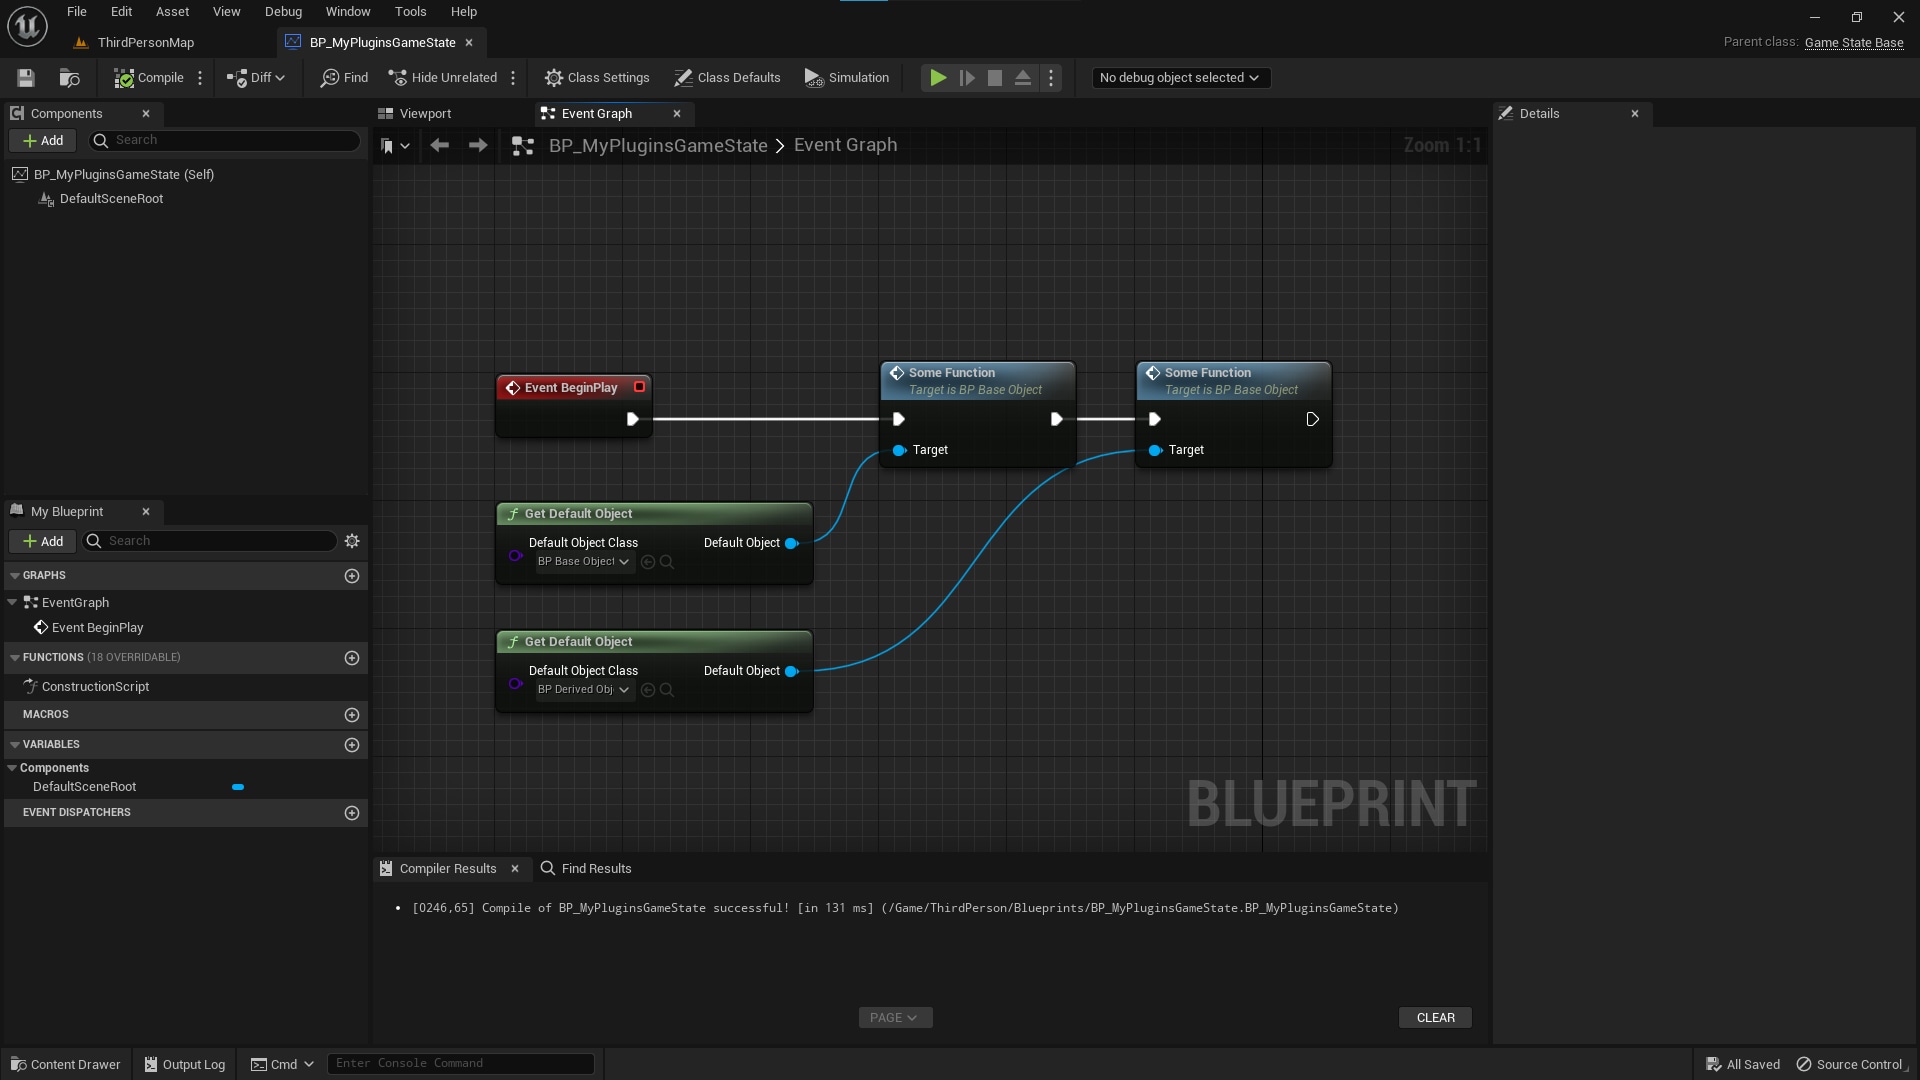
Task: Open the No debug object selected dropdown
Action: (1180, 77)
